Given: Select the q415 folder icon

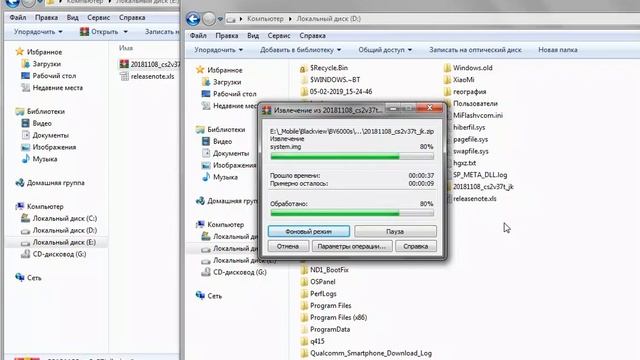Looking at the screenshot, I should [x=304, y=341].
